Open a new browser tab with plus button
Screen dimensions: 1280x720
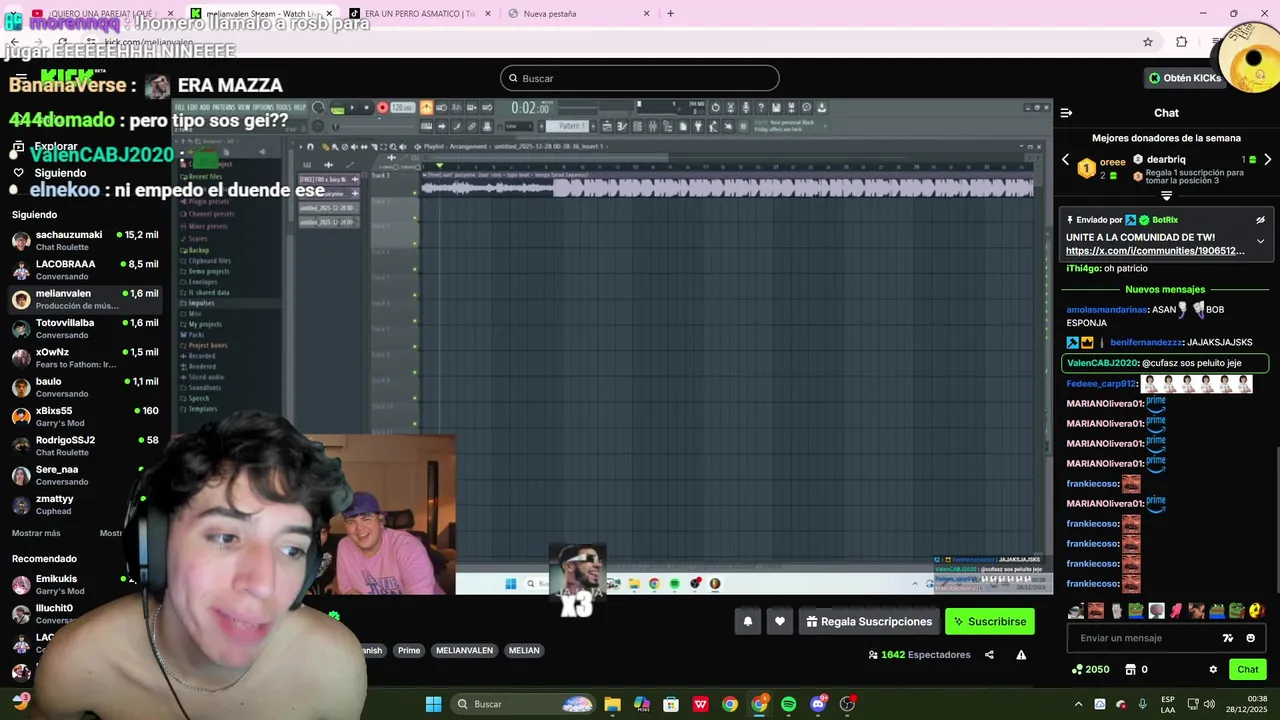coord(670,14)
